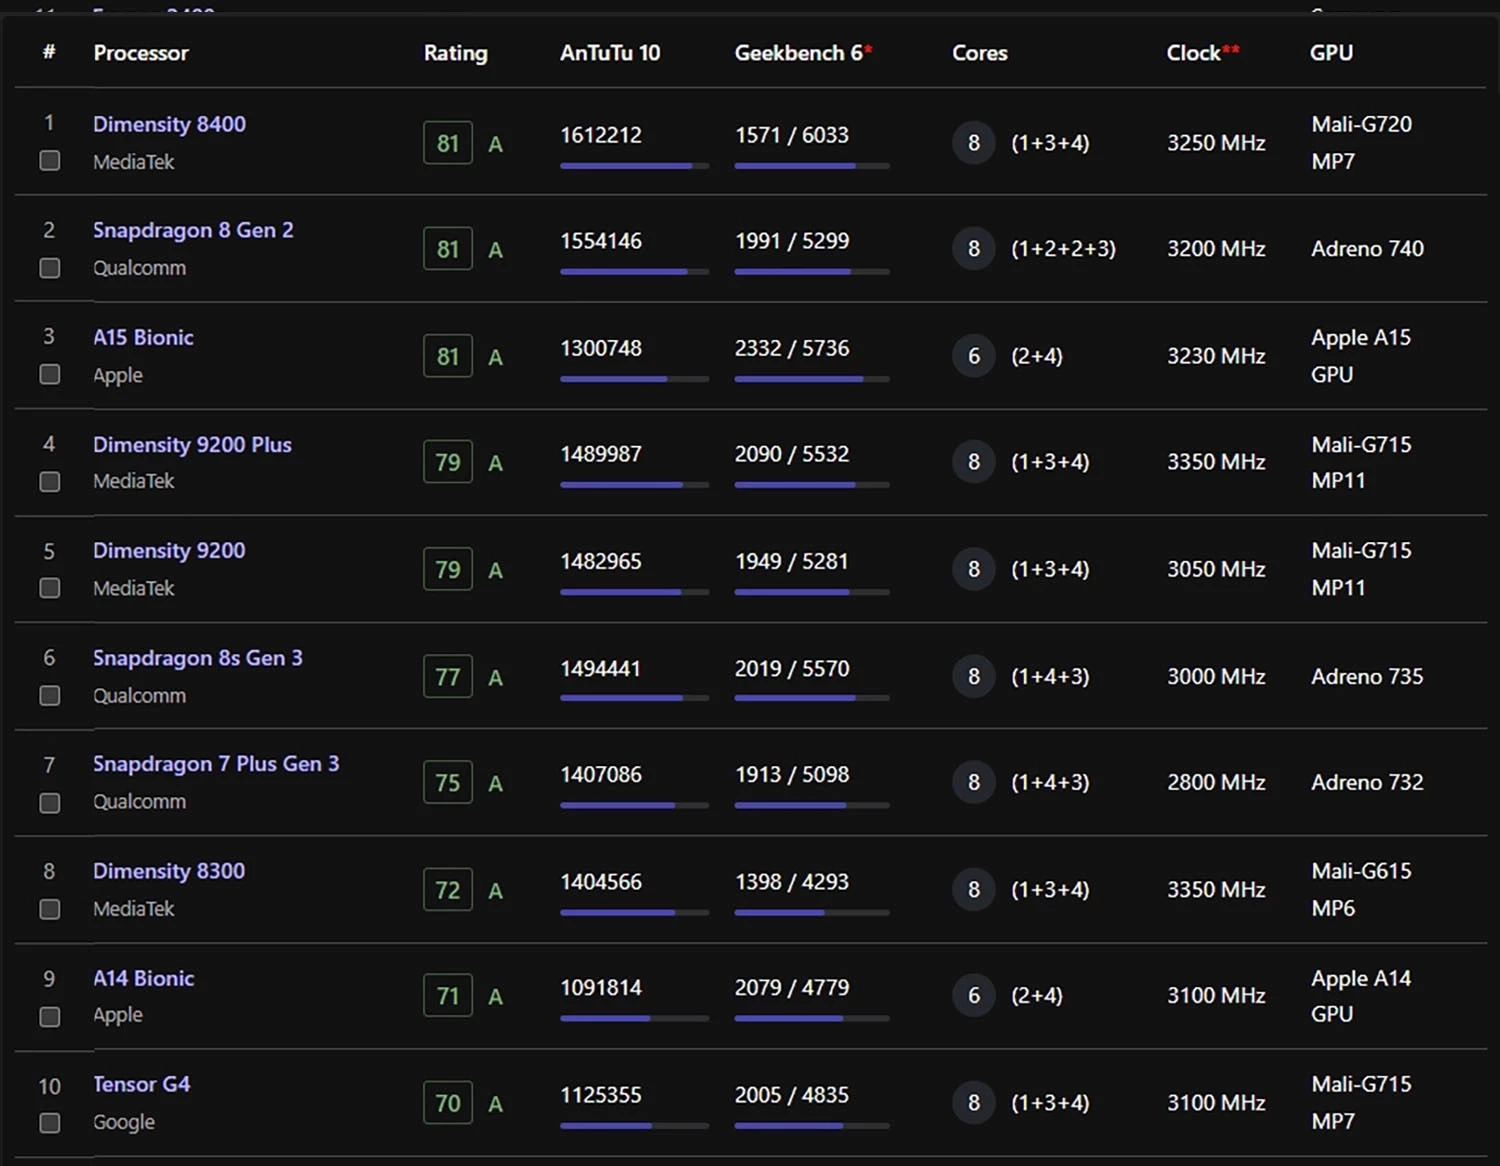This screenshot has width=1500, height=1166.
Task: Click the (1+2+2+3) core layout text
Action: pyautogui.click(x=1063, y=249)
